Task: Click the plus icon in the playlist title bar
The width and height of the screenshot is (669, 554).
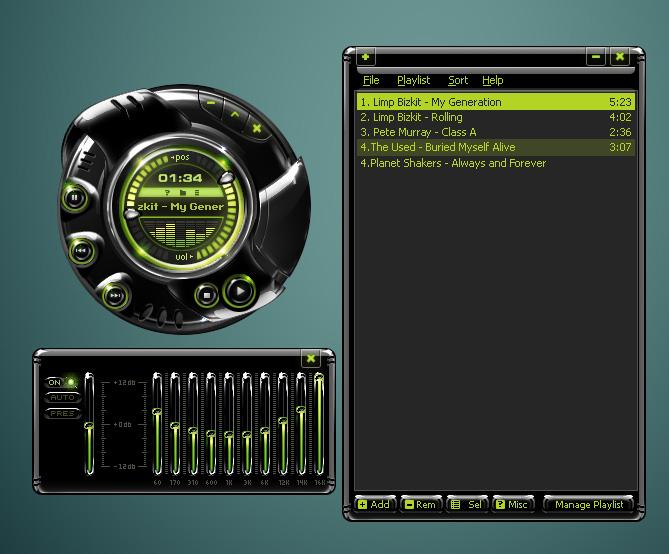Action: pos(366,57)
